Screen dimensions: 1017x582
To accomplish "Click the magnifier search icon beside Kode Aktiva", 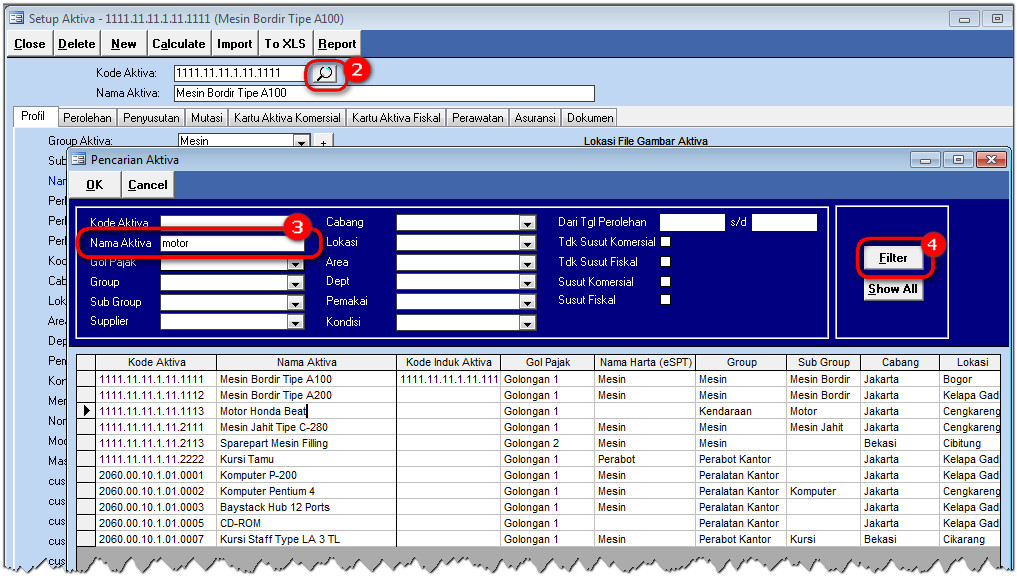I will [324, 73].
